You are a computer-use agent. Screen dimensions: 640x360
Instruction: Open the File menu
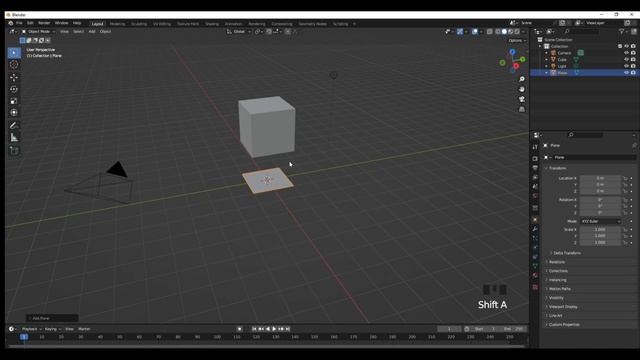[19, 23]
